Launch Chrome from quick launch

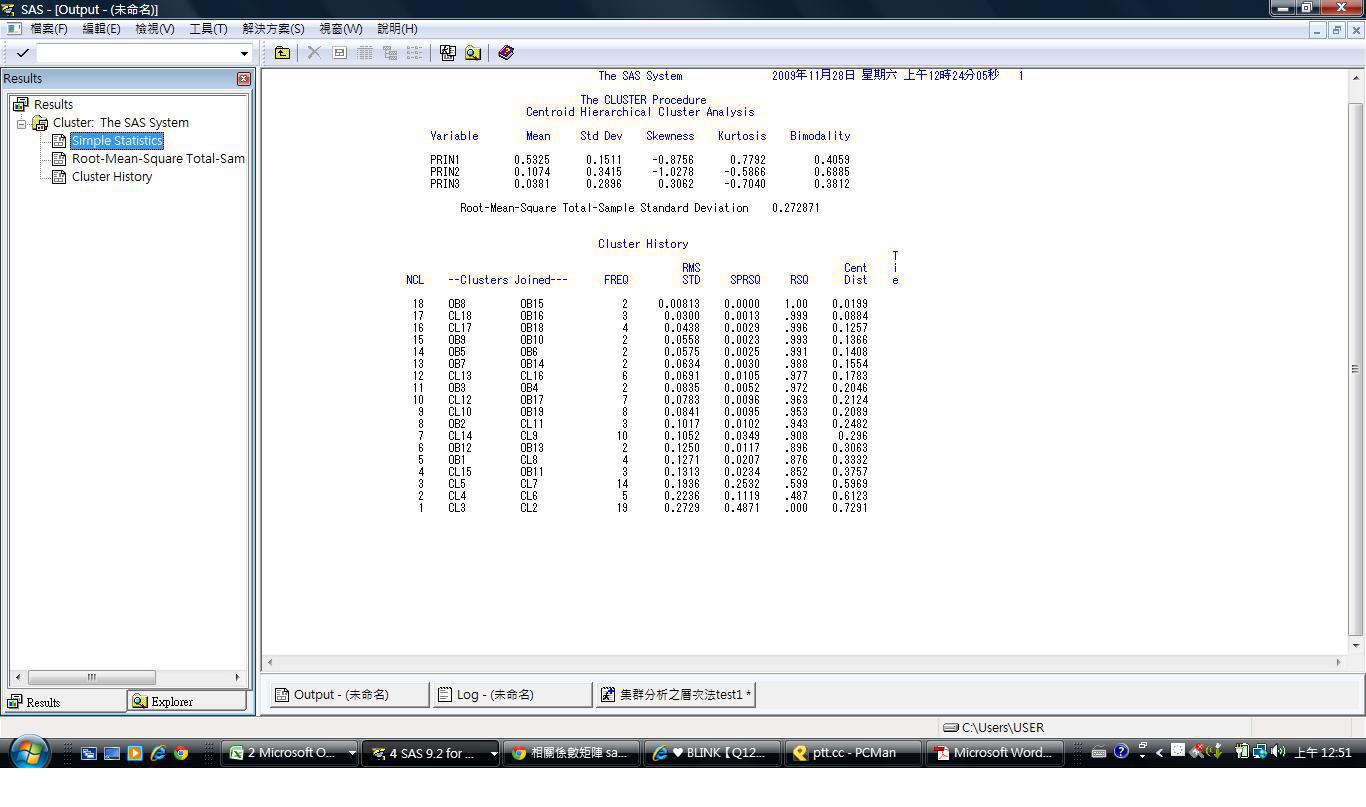click(181, 753)
